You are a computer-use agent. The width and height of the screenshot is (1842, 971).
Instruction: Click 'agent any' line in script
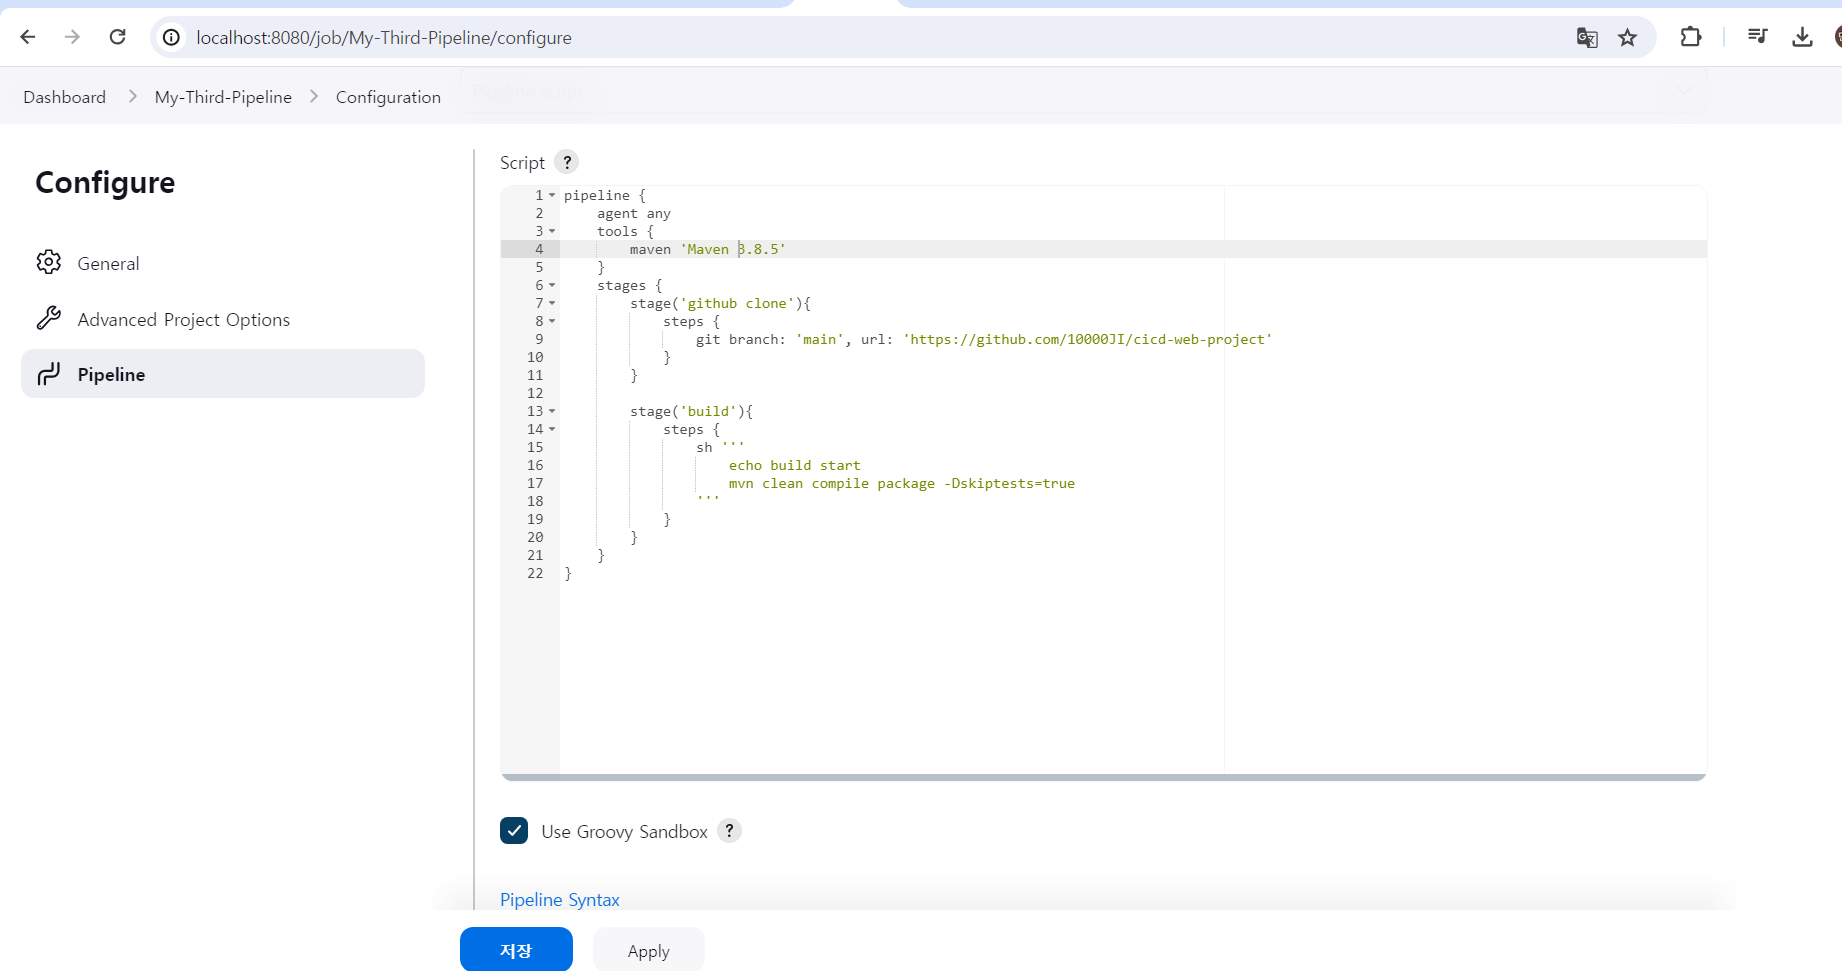point(634,213)
